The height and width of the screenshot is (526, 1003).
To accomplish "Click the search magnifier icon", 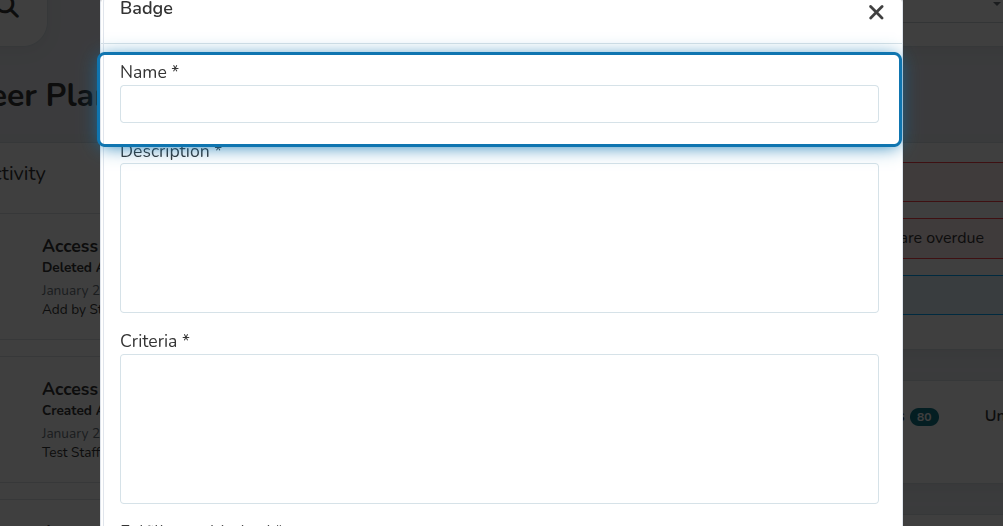I will tap(9, 8).
